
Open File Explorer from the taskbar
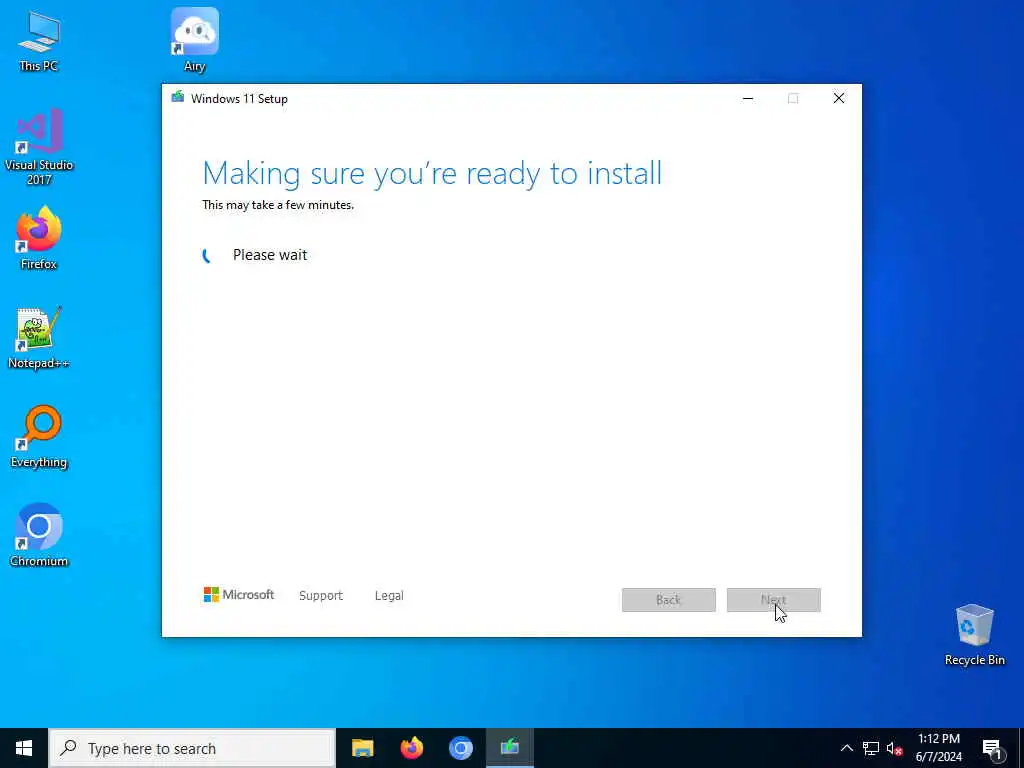(x=362, y=748)
